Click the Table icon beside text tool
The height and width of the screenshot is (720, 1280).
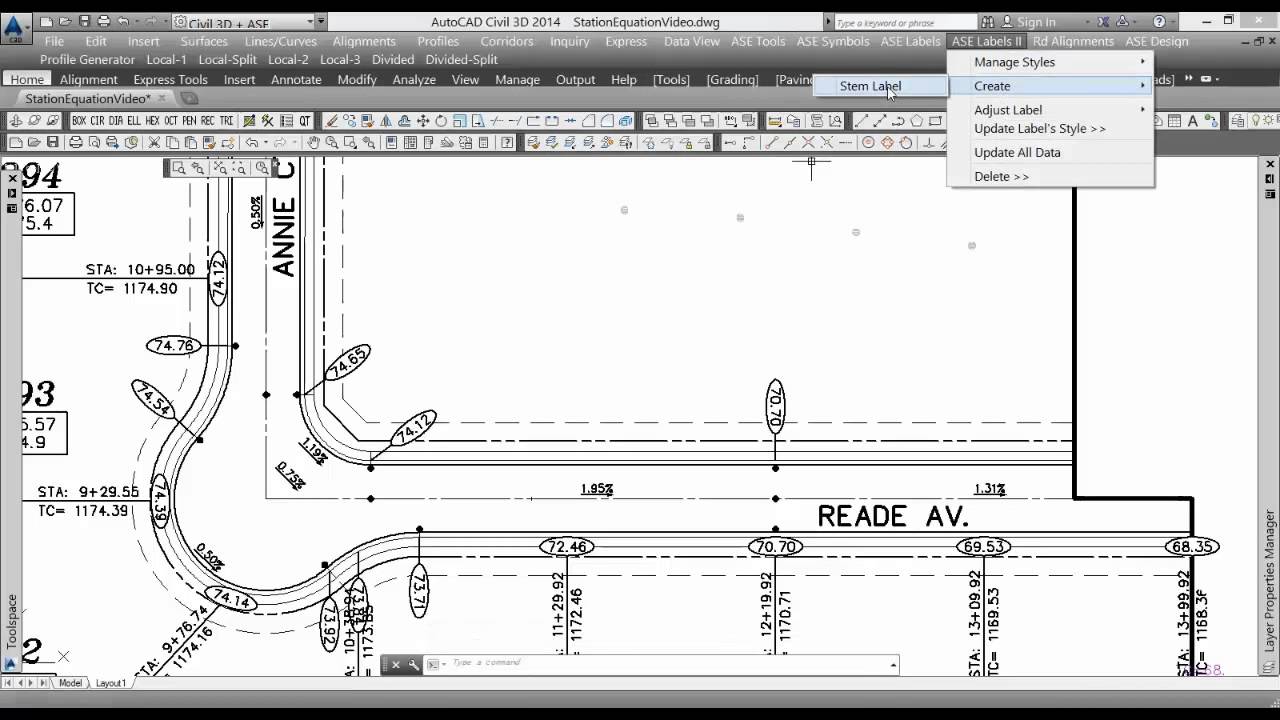pos(1174,121)
